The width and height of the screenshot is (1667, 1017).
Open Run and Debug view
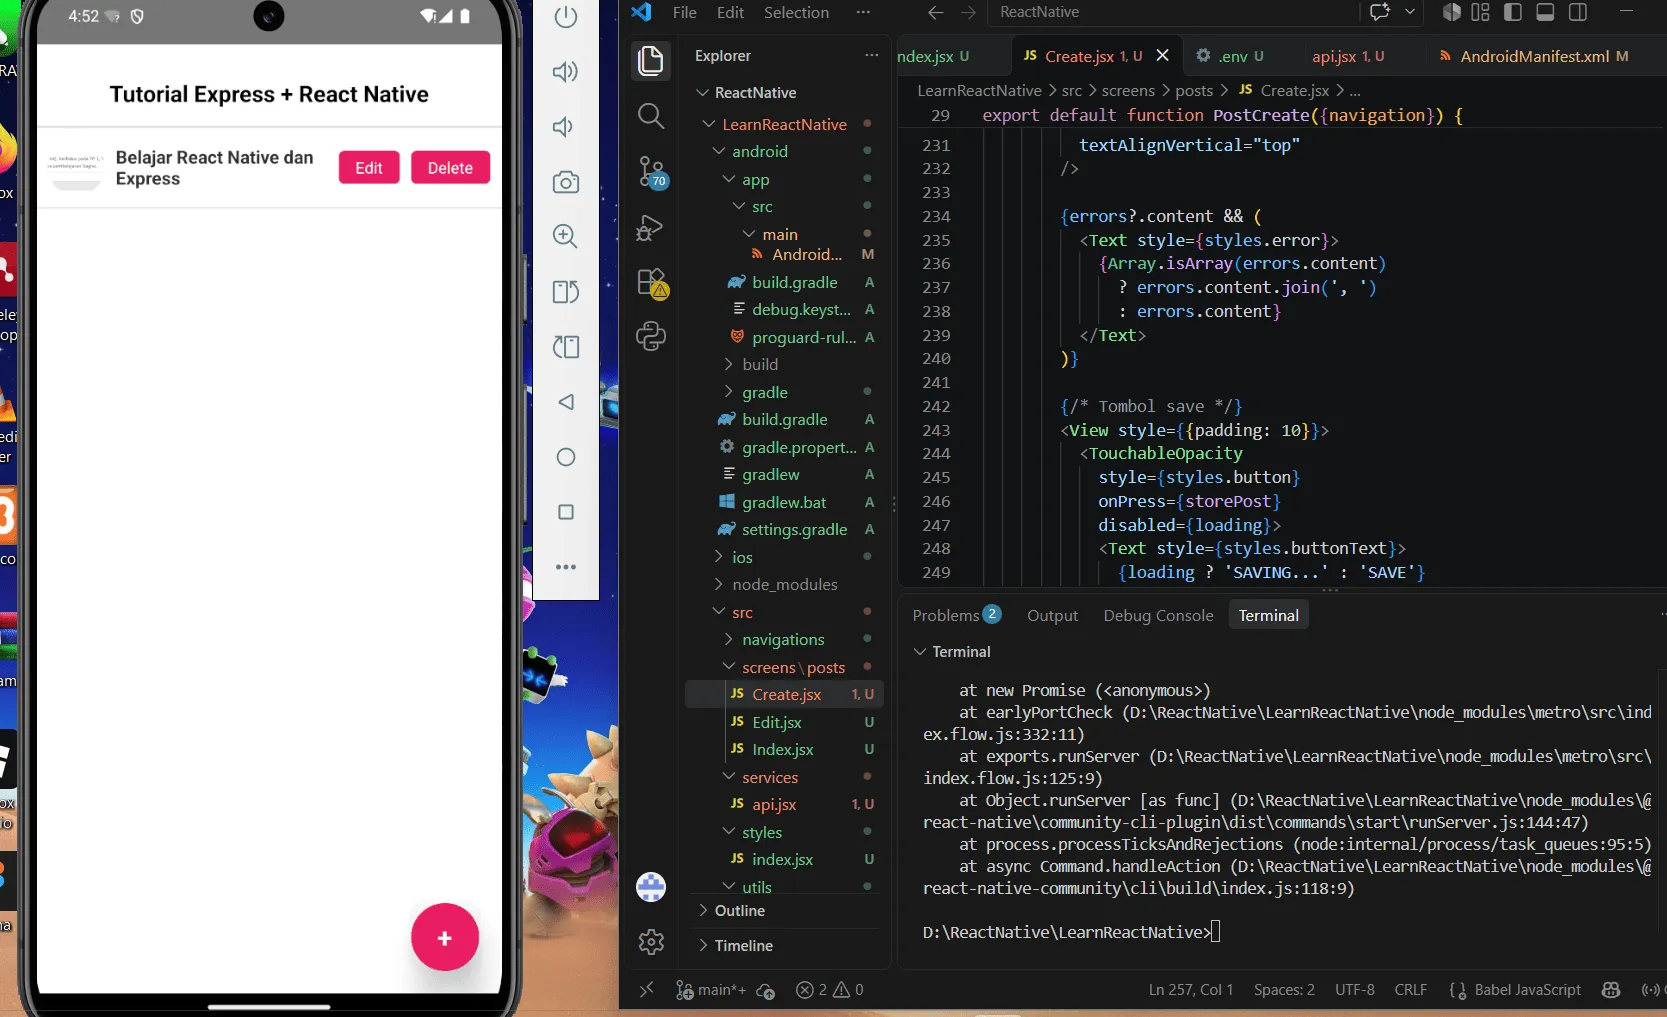[650, 228]
